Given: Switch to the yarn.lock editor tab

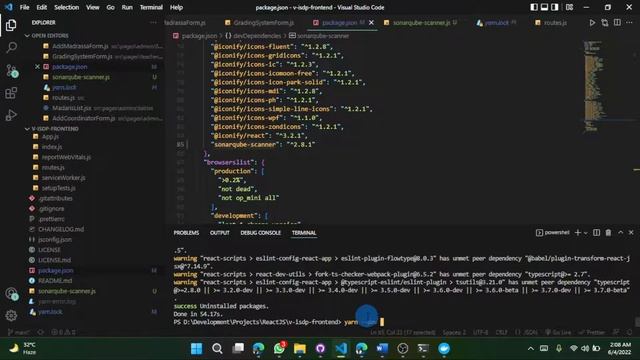Looking at the screenshot, I should click(496, 23).
